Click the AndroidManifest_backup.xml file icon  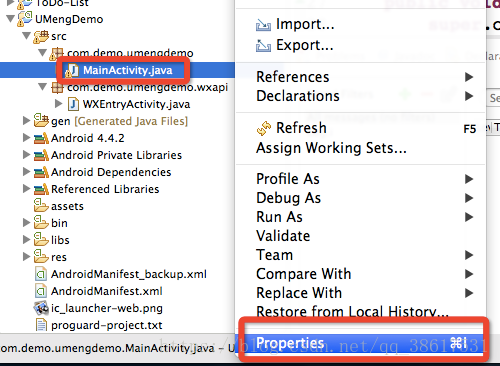tap(41, 274)
